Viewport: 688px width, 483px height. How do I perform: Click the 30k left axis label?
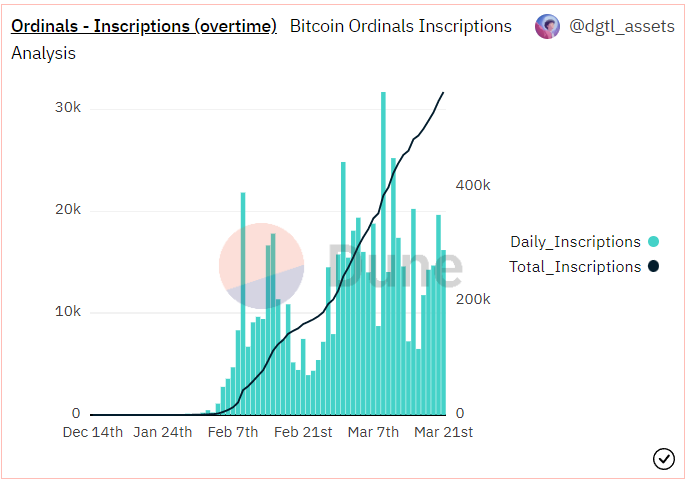(x=68, y=107)
